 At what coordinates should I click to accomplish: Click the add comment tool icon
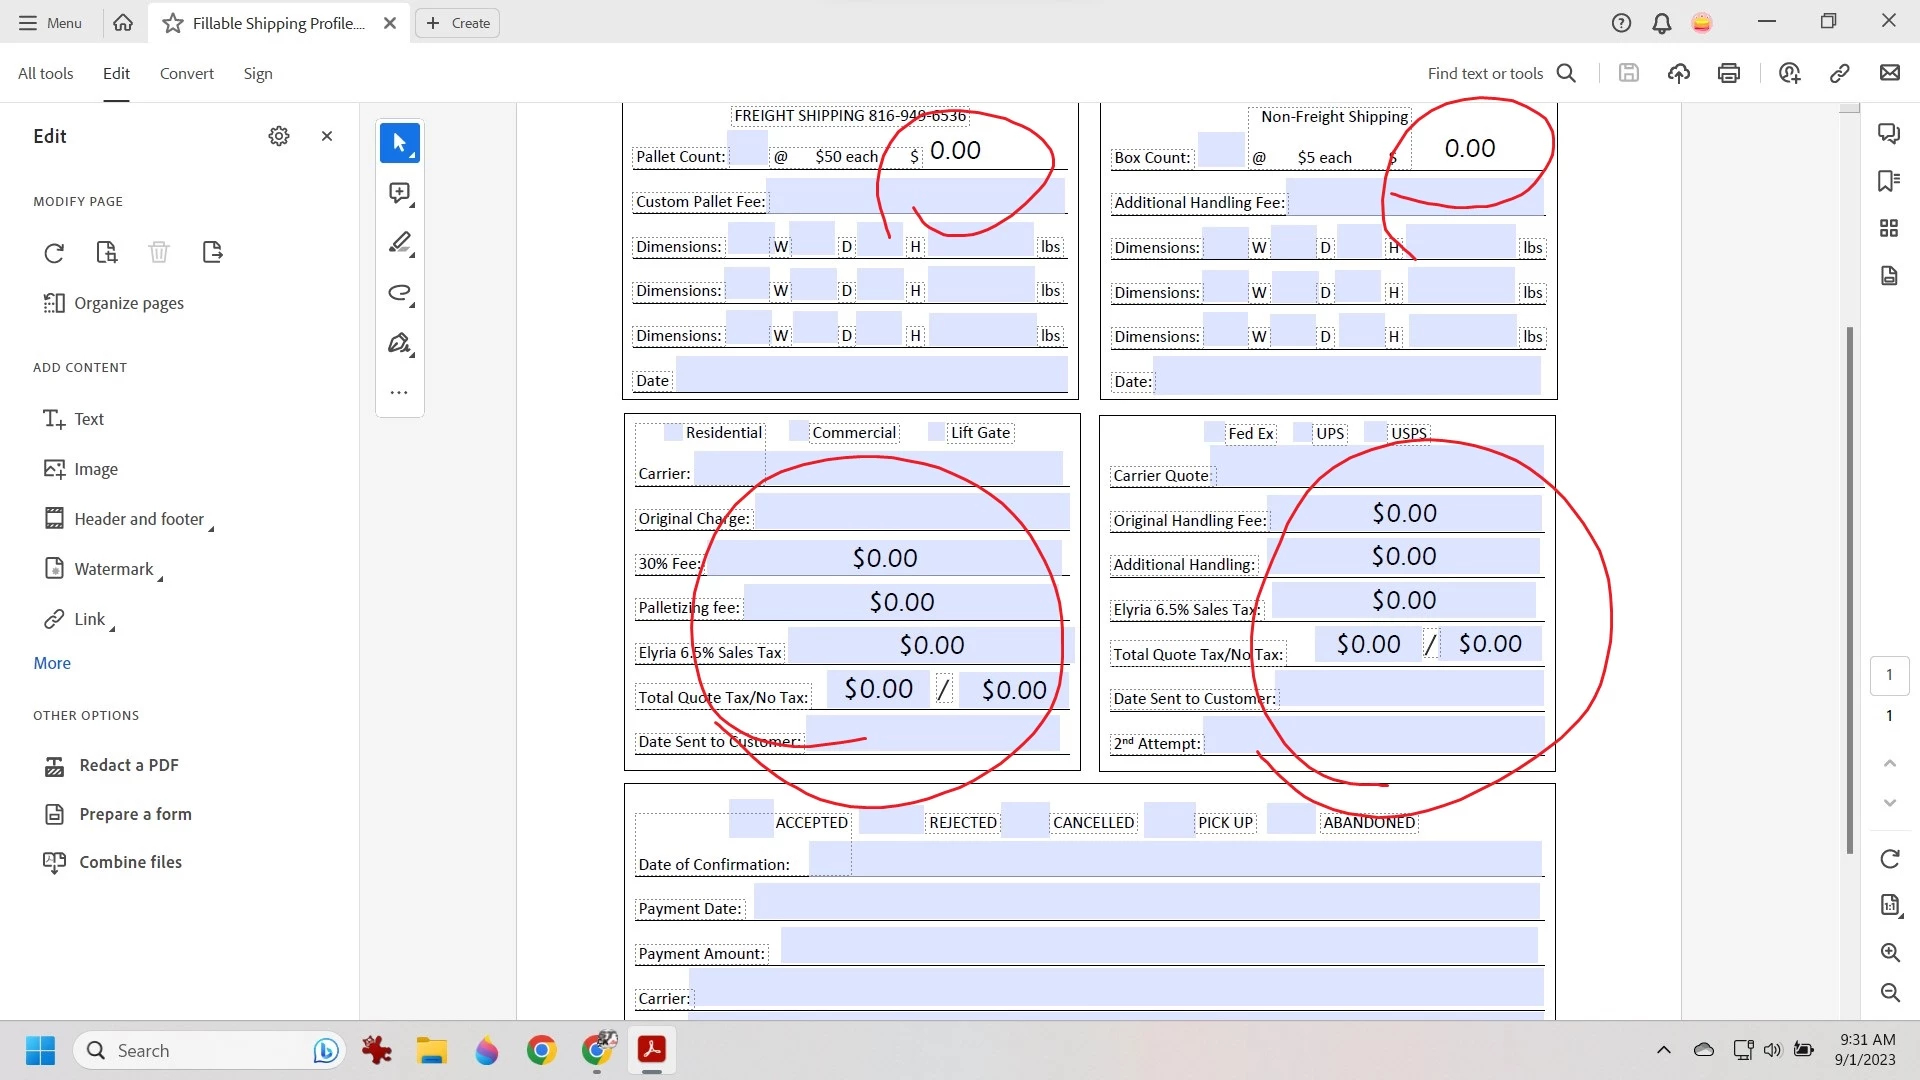pyautogui.click(x=399, y=193)
